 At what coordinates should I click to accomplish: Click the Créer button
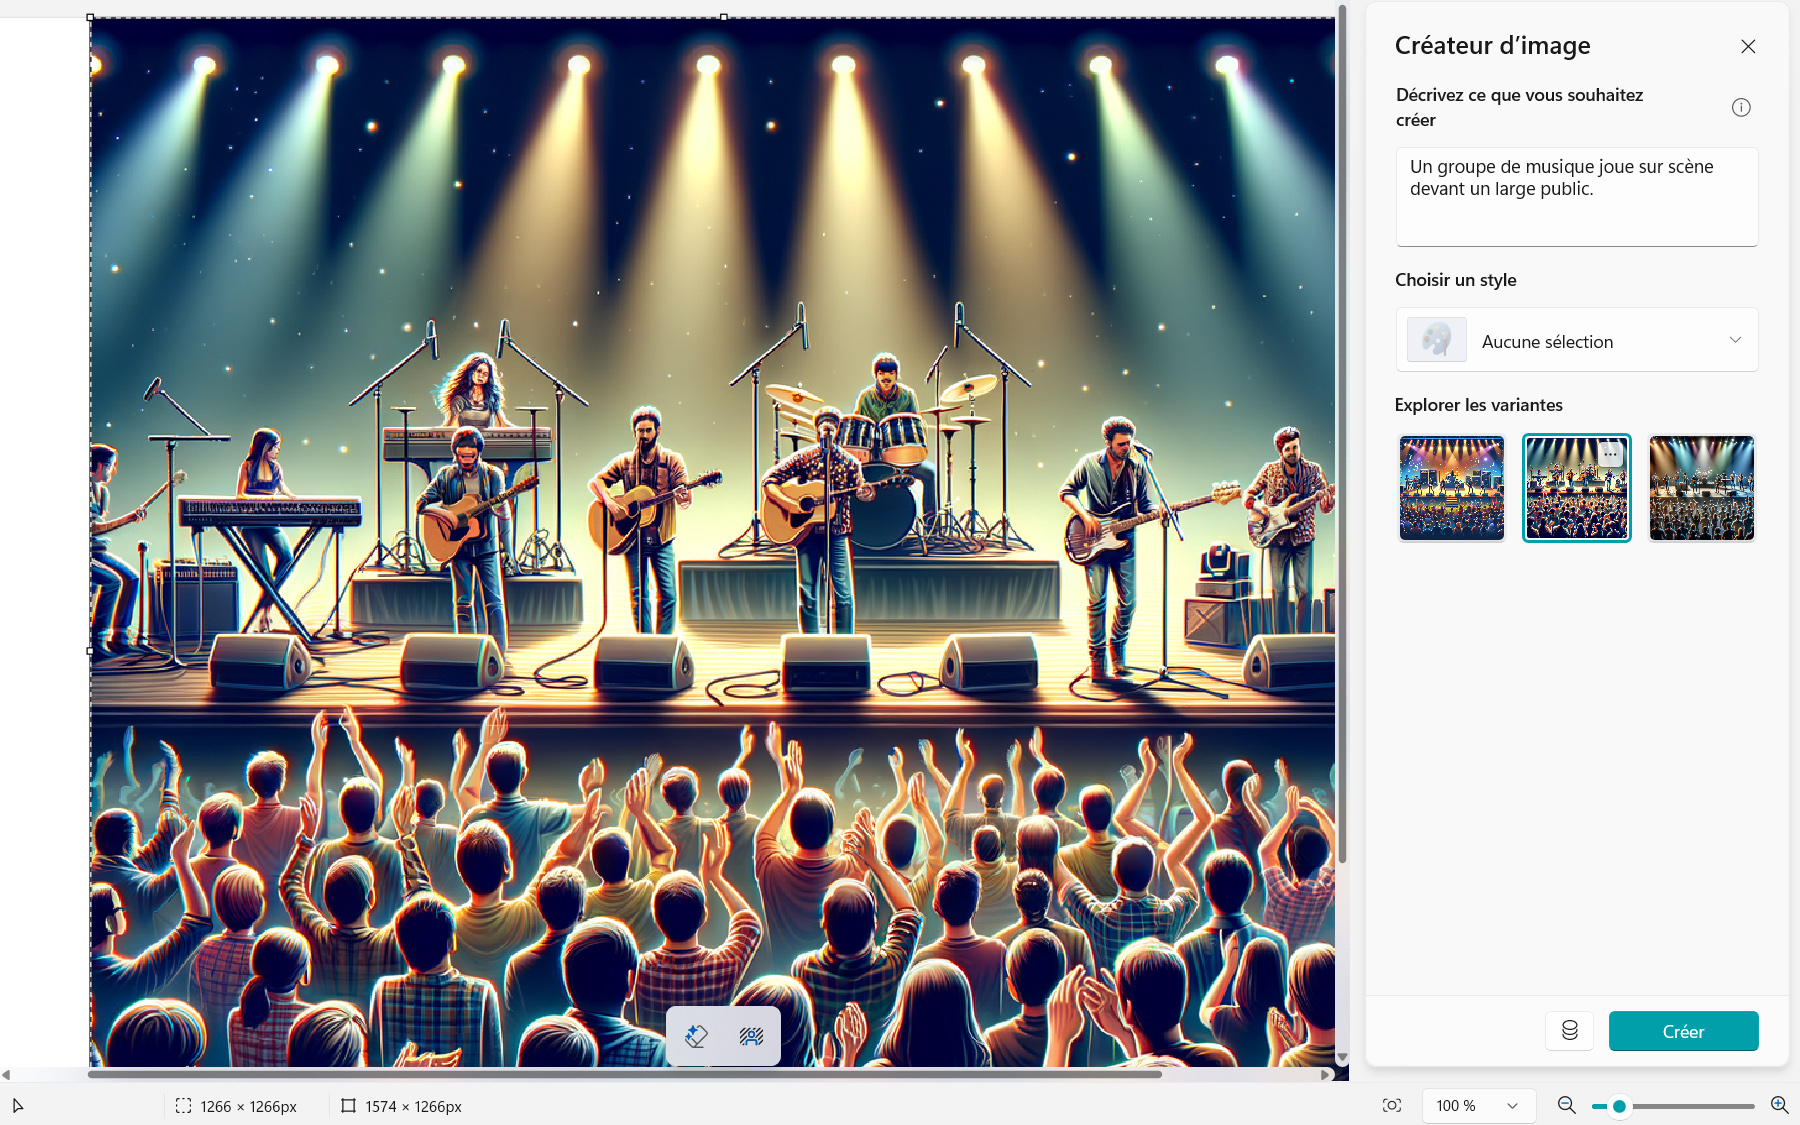coord(1683,1031)
